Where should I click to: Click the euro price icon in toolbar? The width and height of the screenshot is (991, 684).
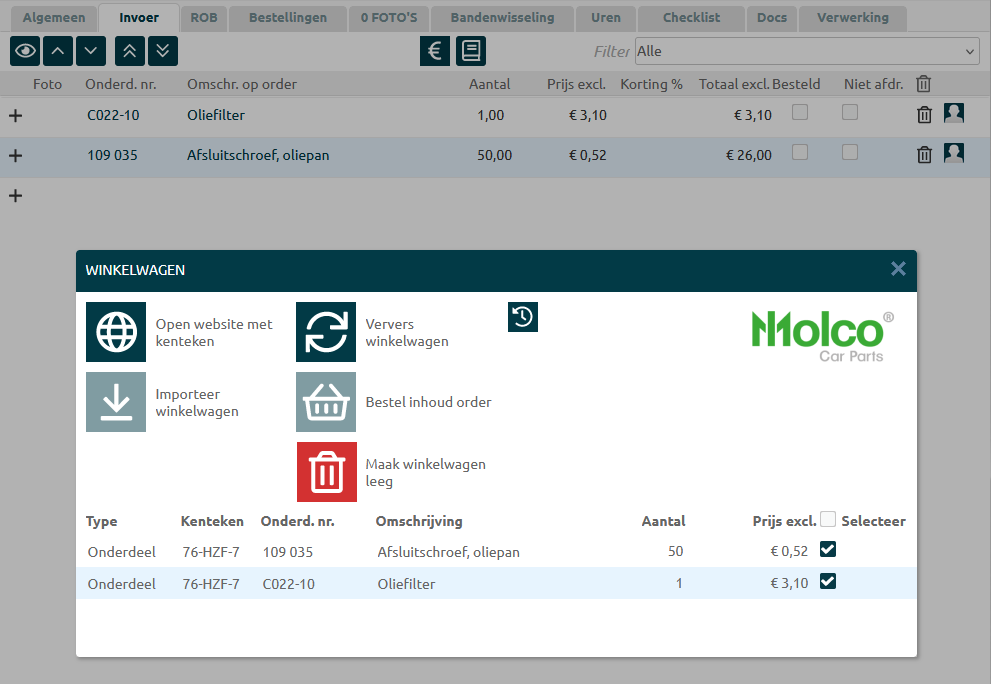coord(434,51)
